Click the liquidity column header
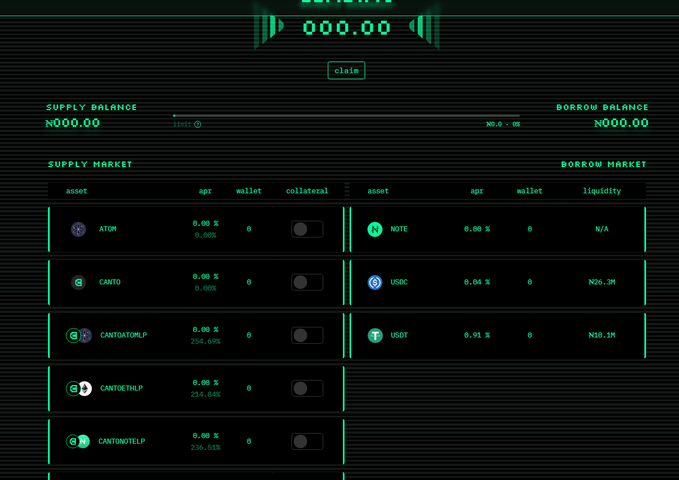679x480 pixels. click(602, 191)
